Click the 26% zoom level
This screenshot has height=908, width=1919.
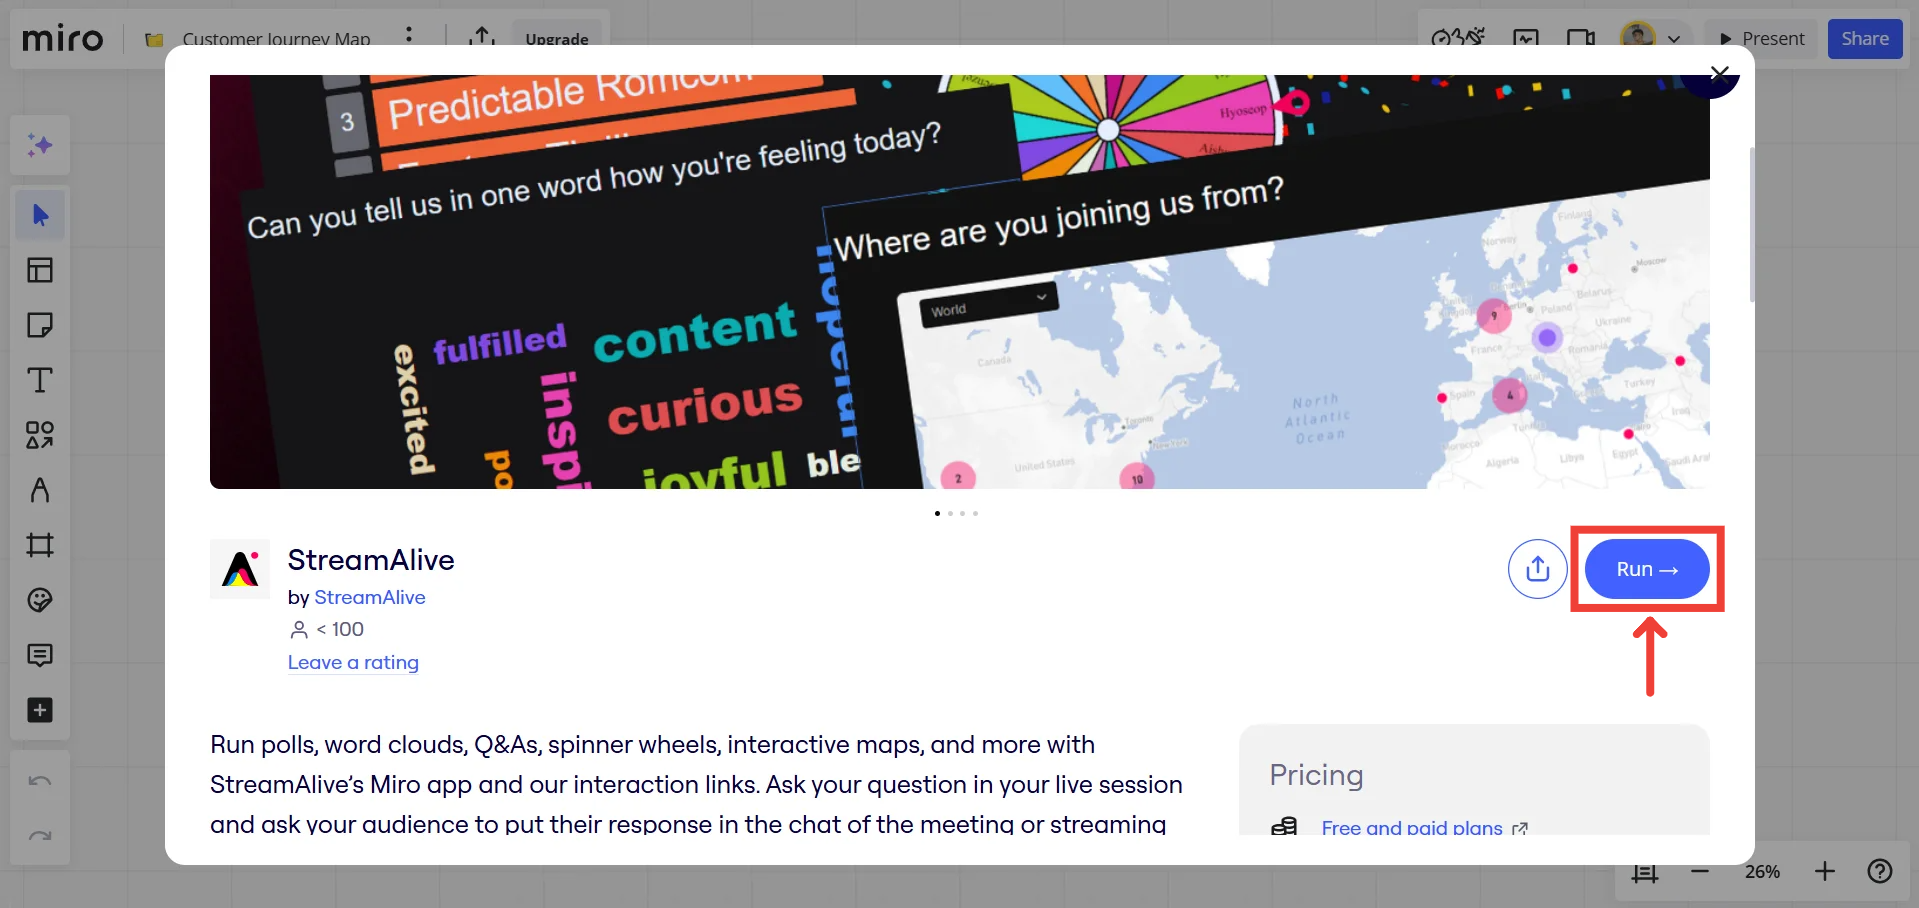point(1762,872)
